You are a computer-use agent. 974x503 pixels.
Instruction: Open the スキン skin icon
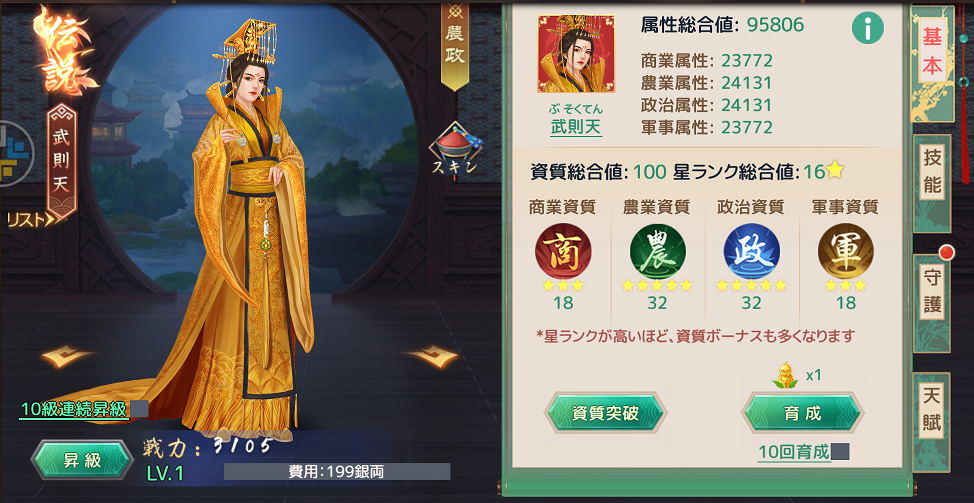pos(457,150)
